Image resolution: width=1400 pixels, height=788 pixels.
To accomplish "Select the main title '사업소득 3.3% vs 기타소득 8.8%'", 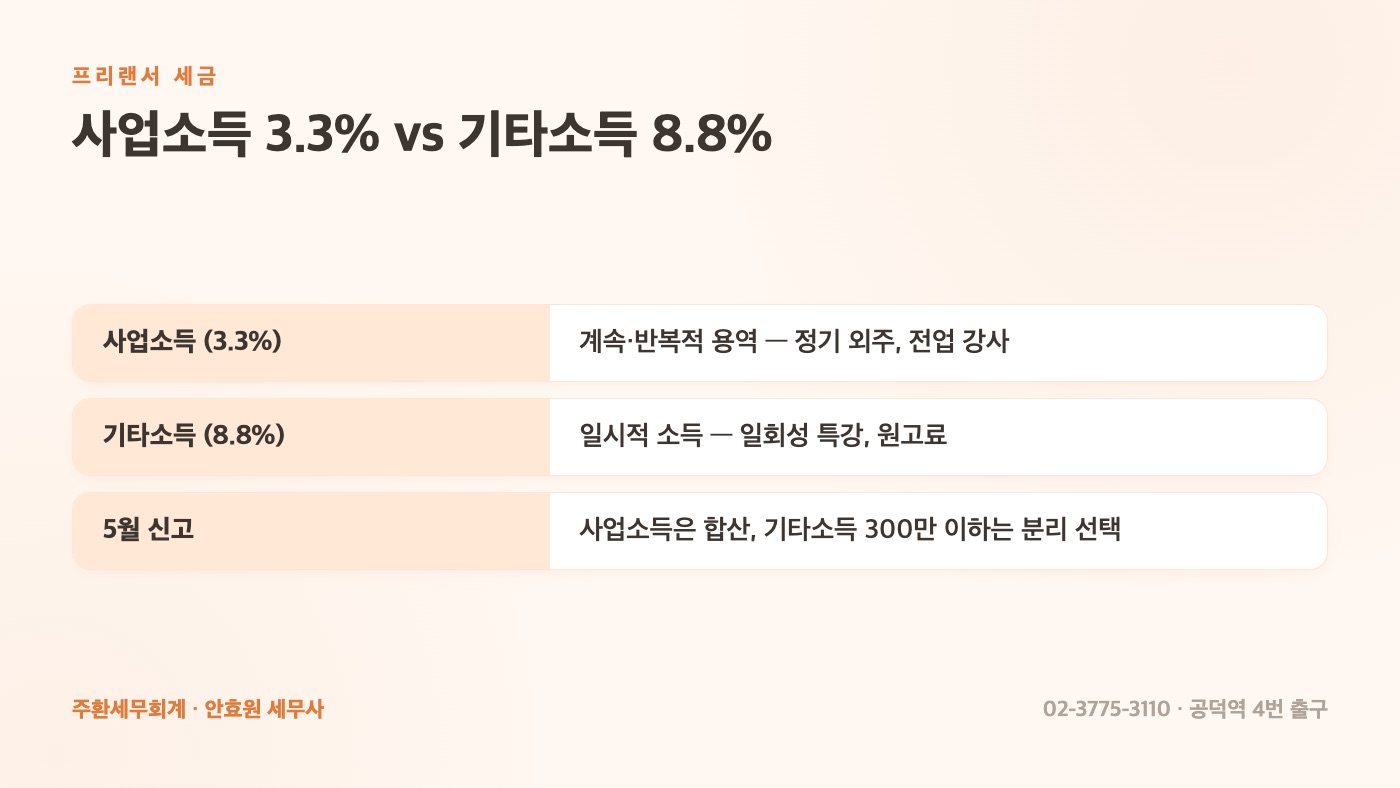I will tap(421, 134).
